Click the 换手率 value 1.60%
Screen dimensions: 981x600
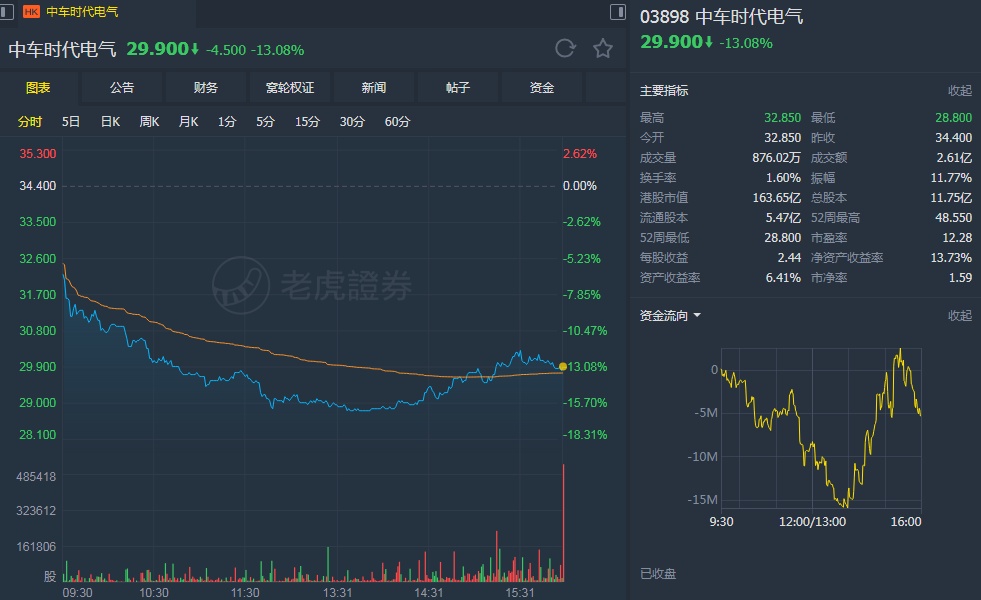click(783, 178)
